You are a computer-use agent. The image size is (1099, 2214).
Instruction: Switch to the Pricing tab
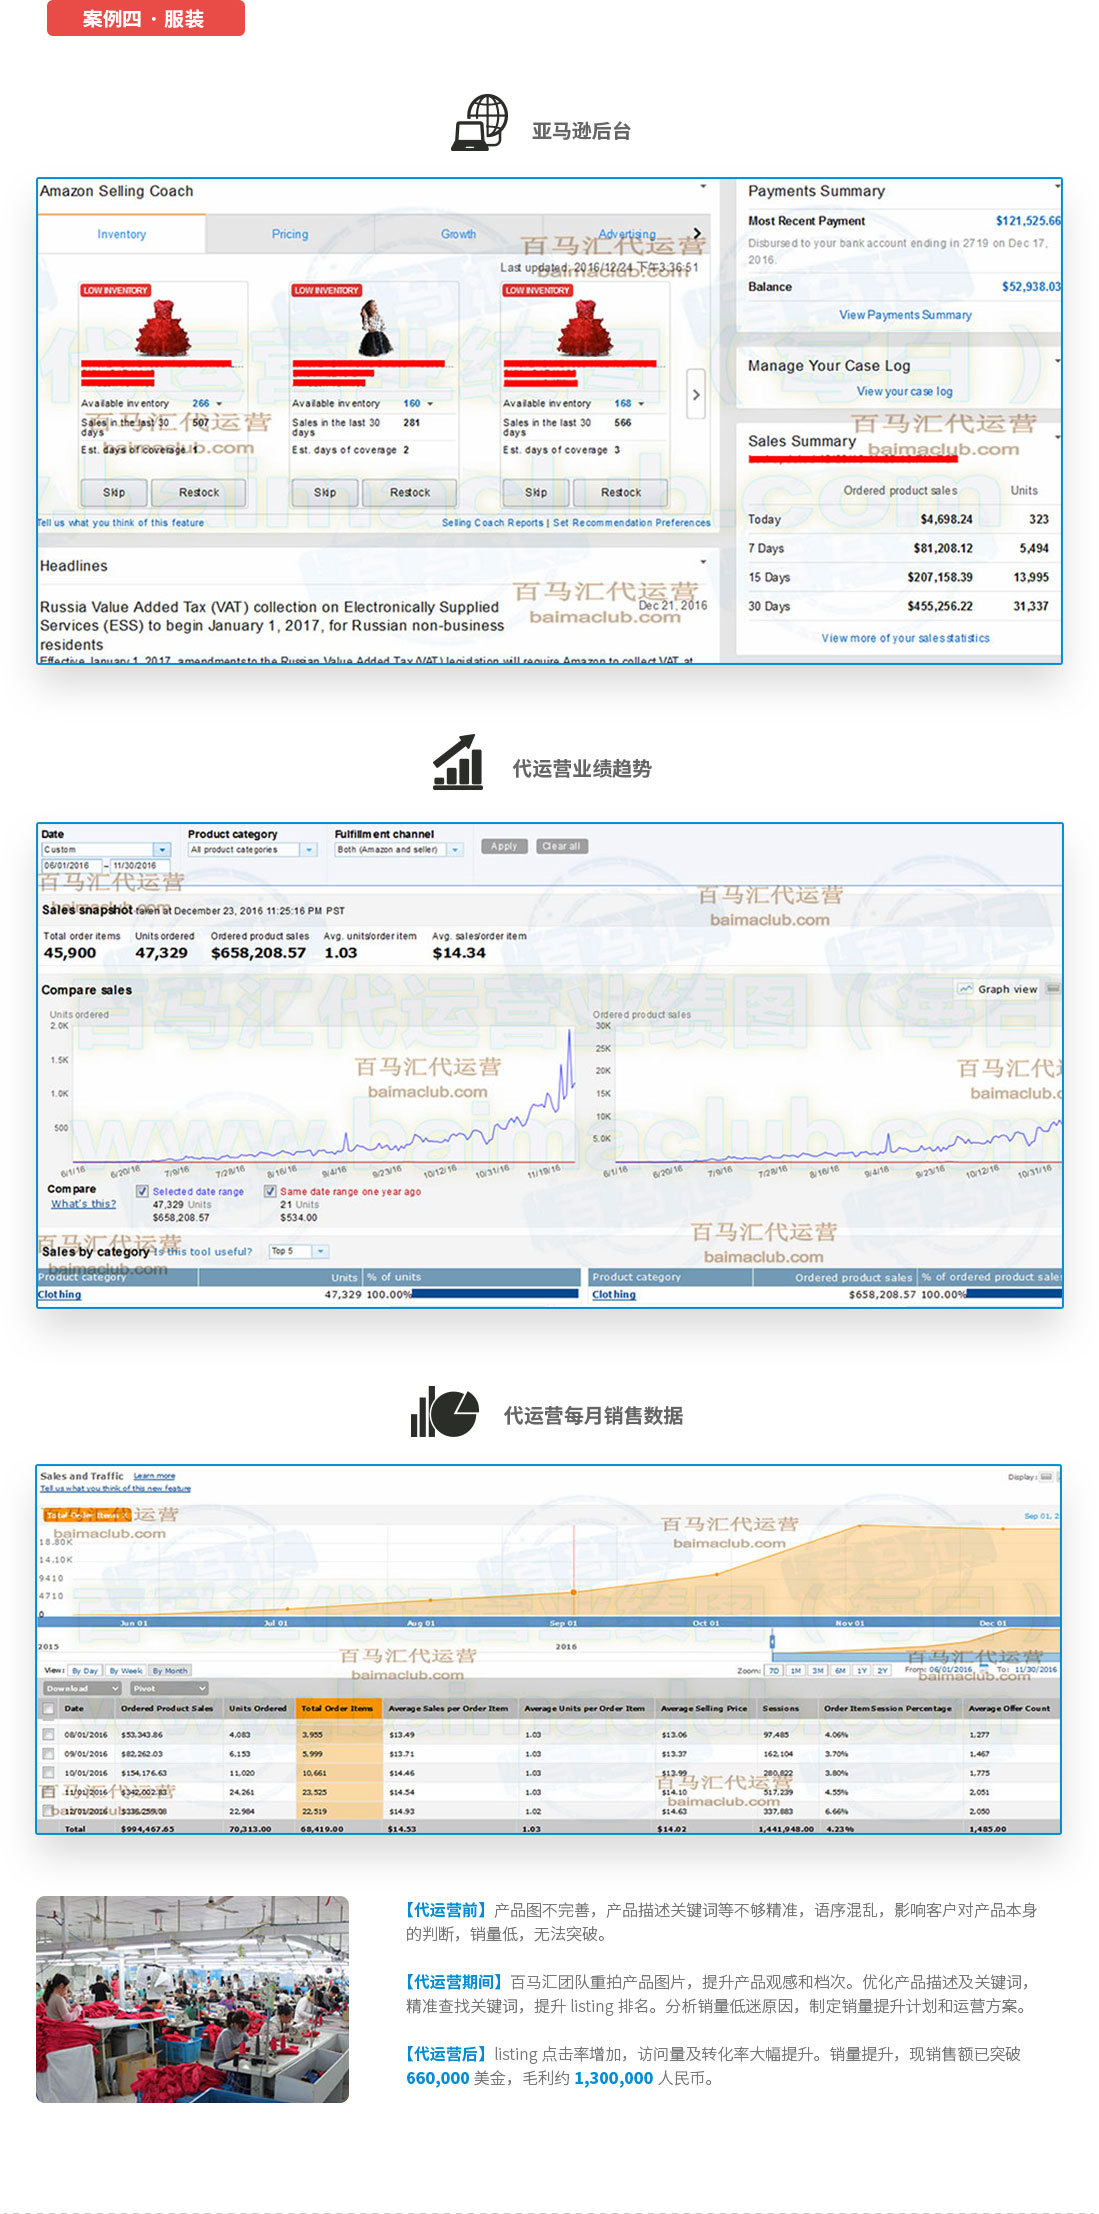pyautogui.click(x=290, y=234)
